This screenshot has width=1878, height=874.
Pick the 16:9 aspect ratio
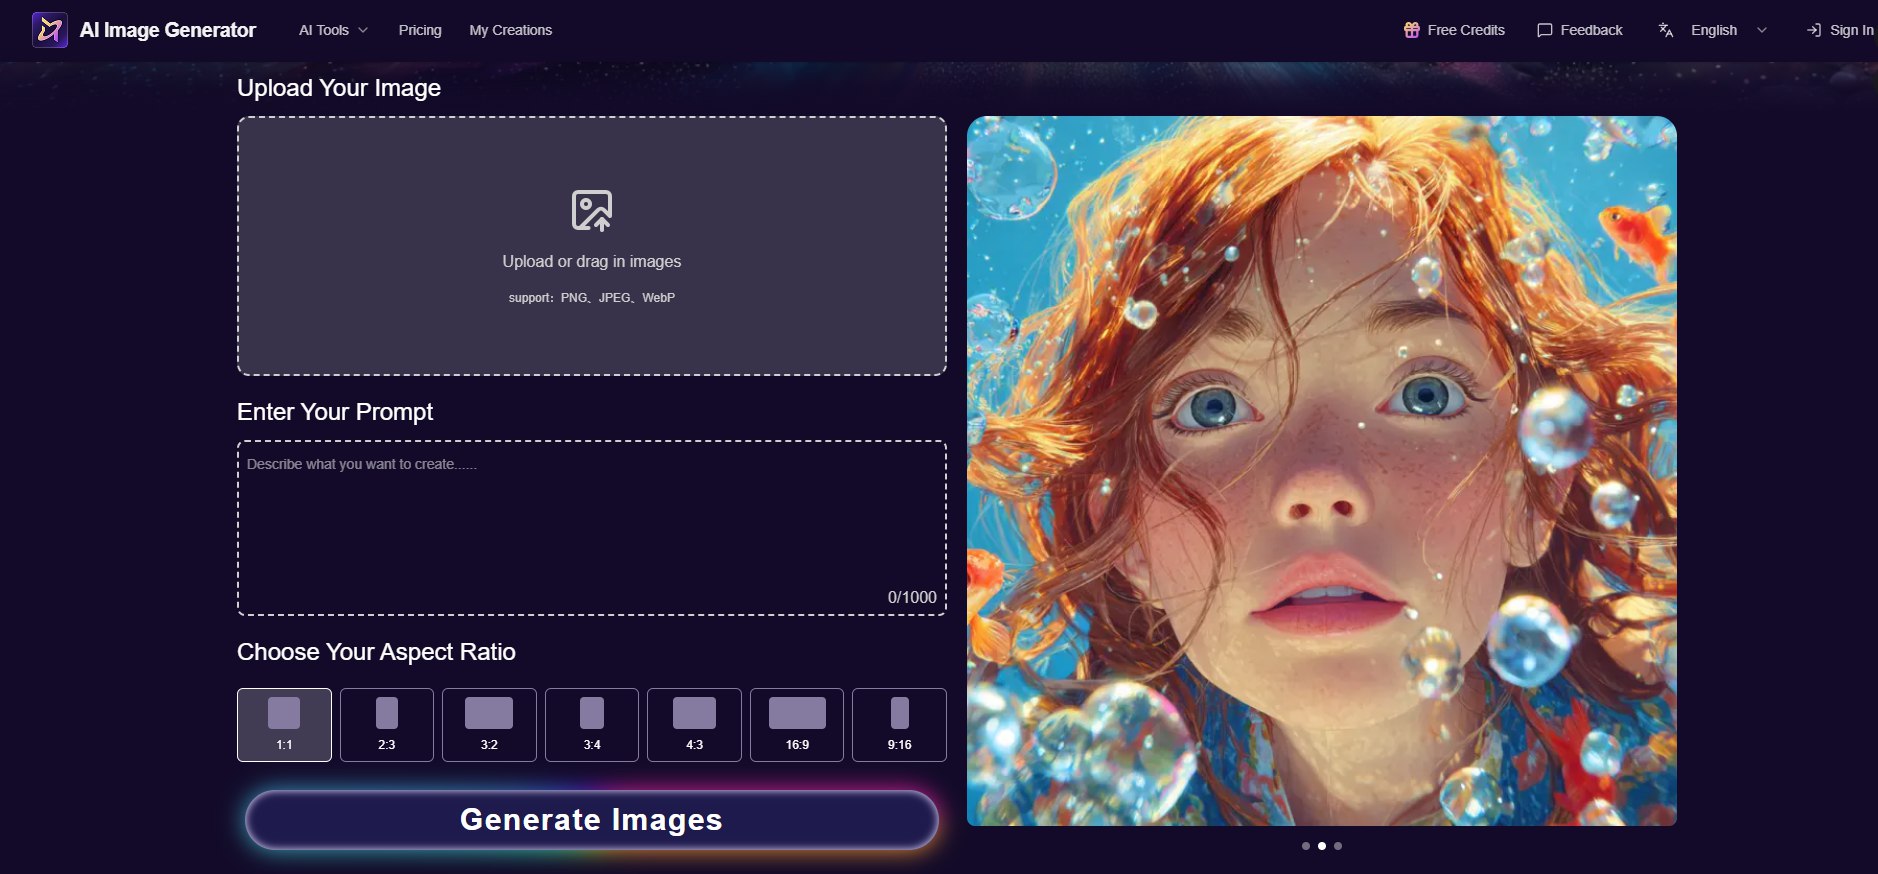797,725
